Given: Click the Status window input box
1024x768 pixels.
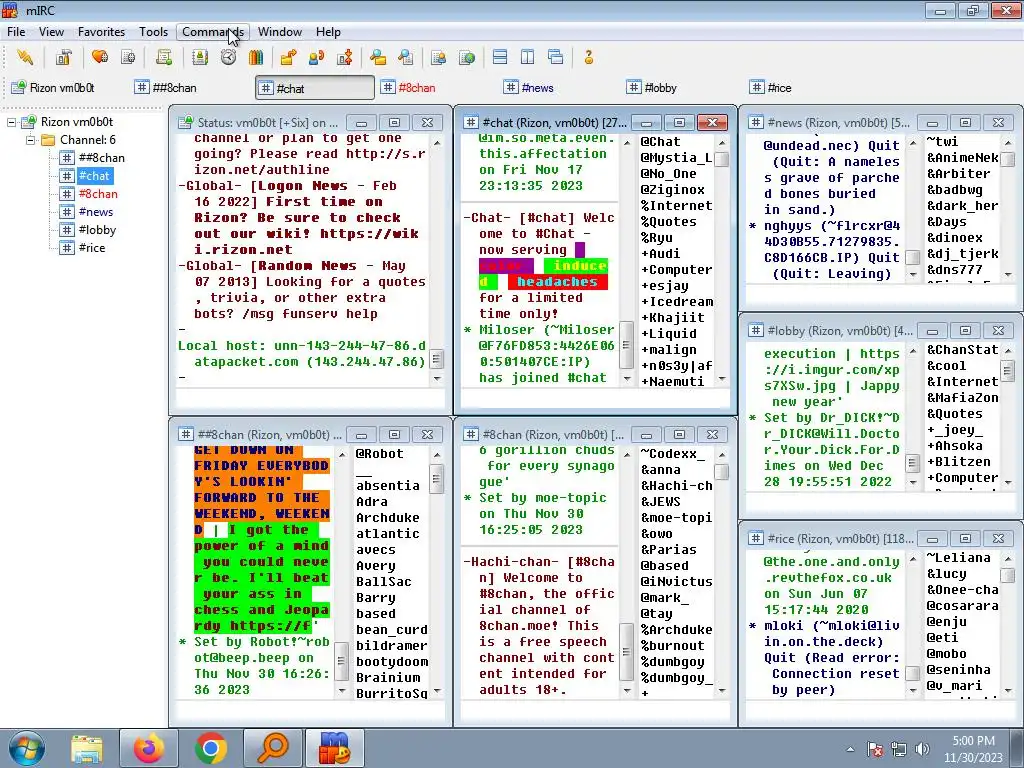Looking at the screenshot, I should click(x=310, y=398).
